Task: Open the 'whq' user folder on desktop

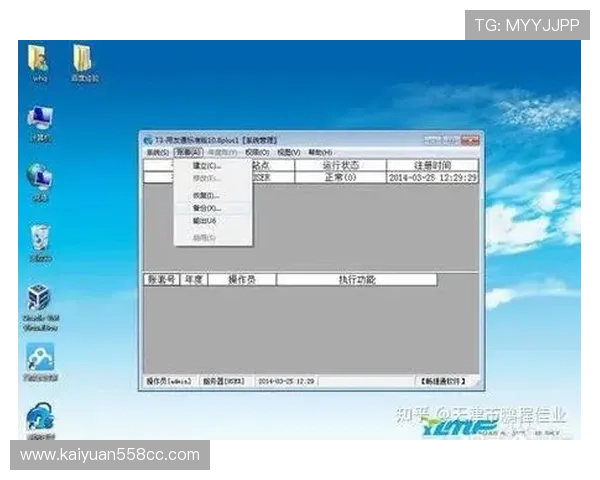Action: coord(40,60)
